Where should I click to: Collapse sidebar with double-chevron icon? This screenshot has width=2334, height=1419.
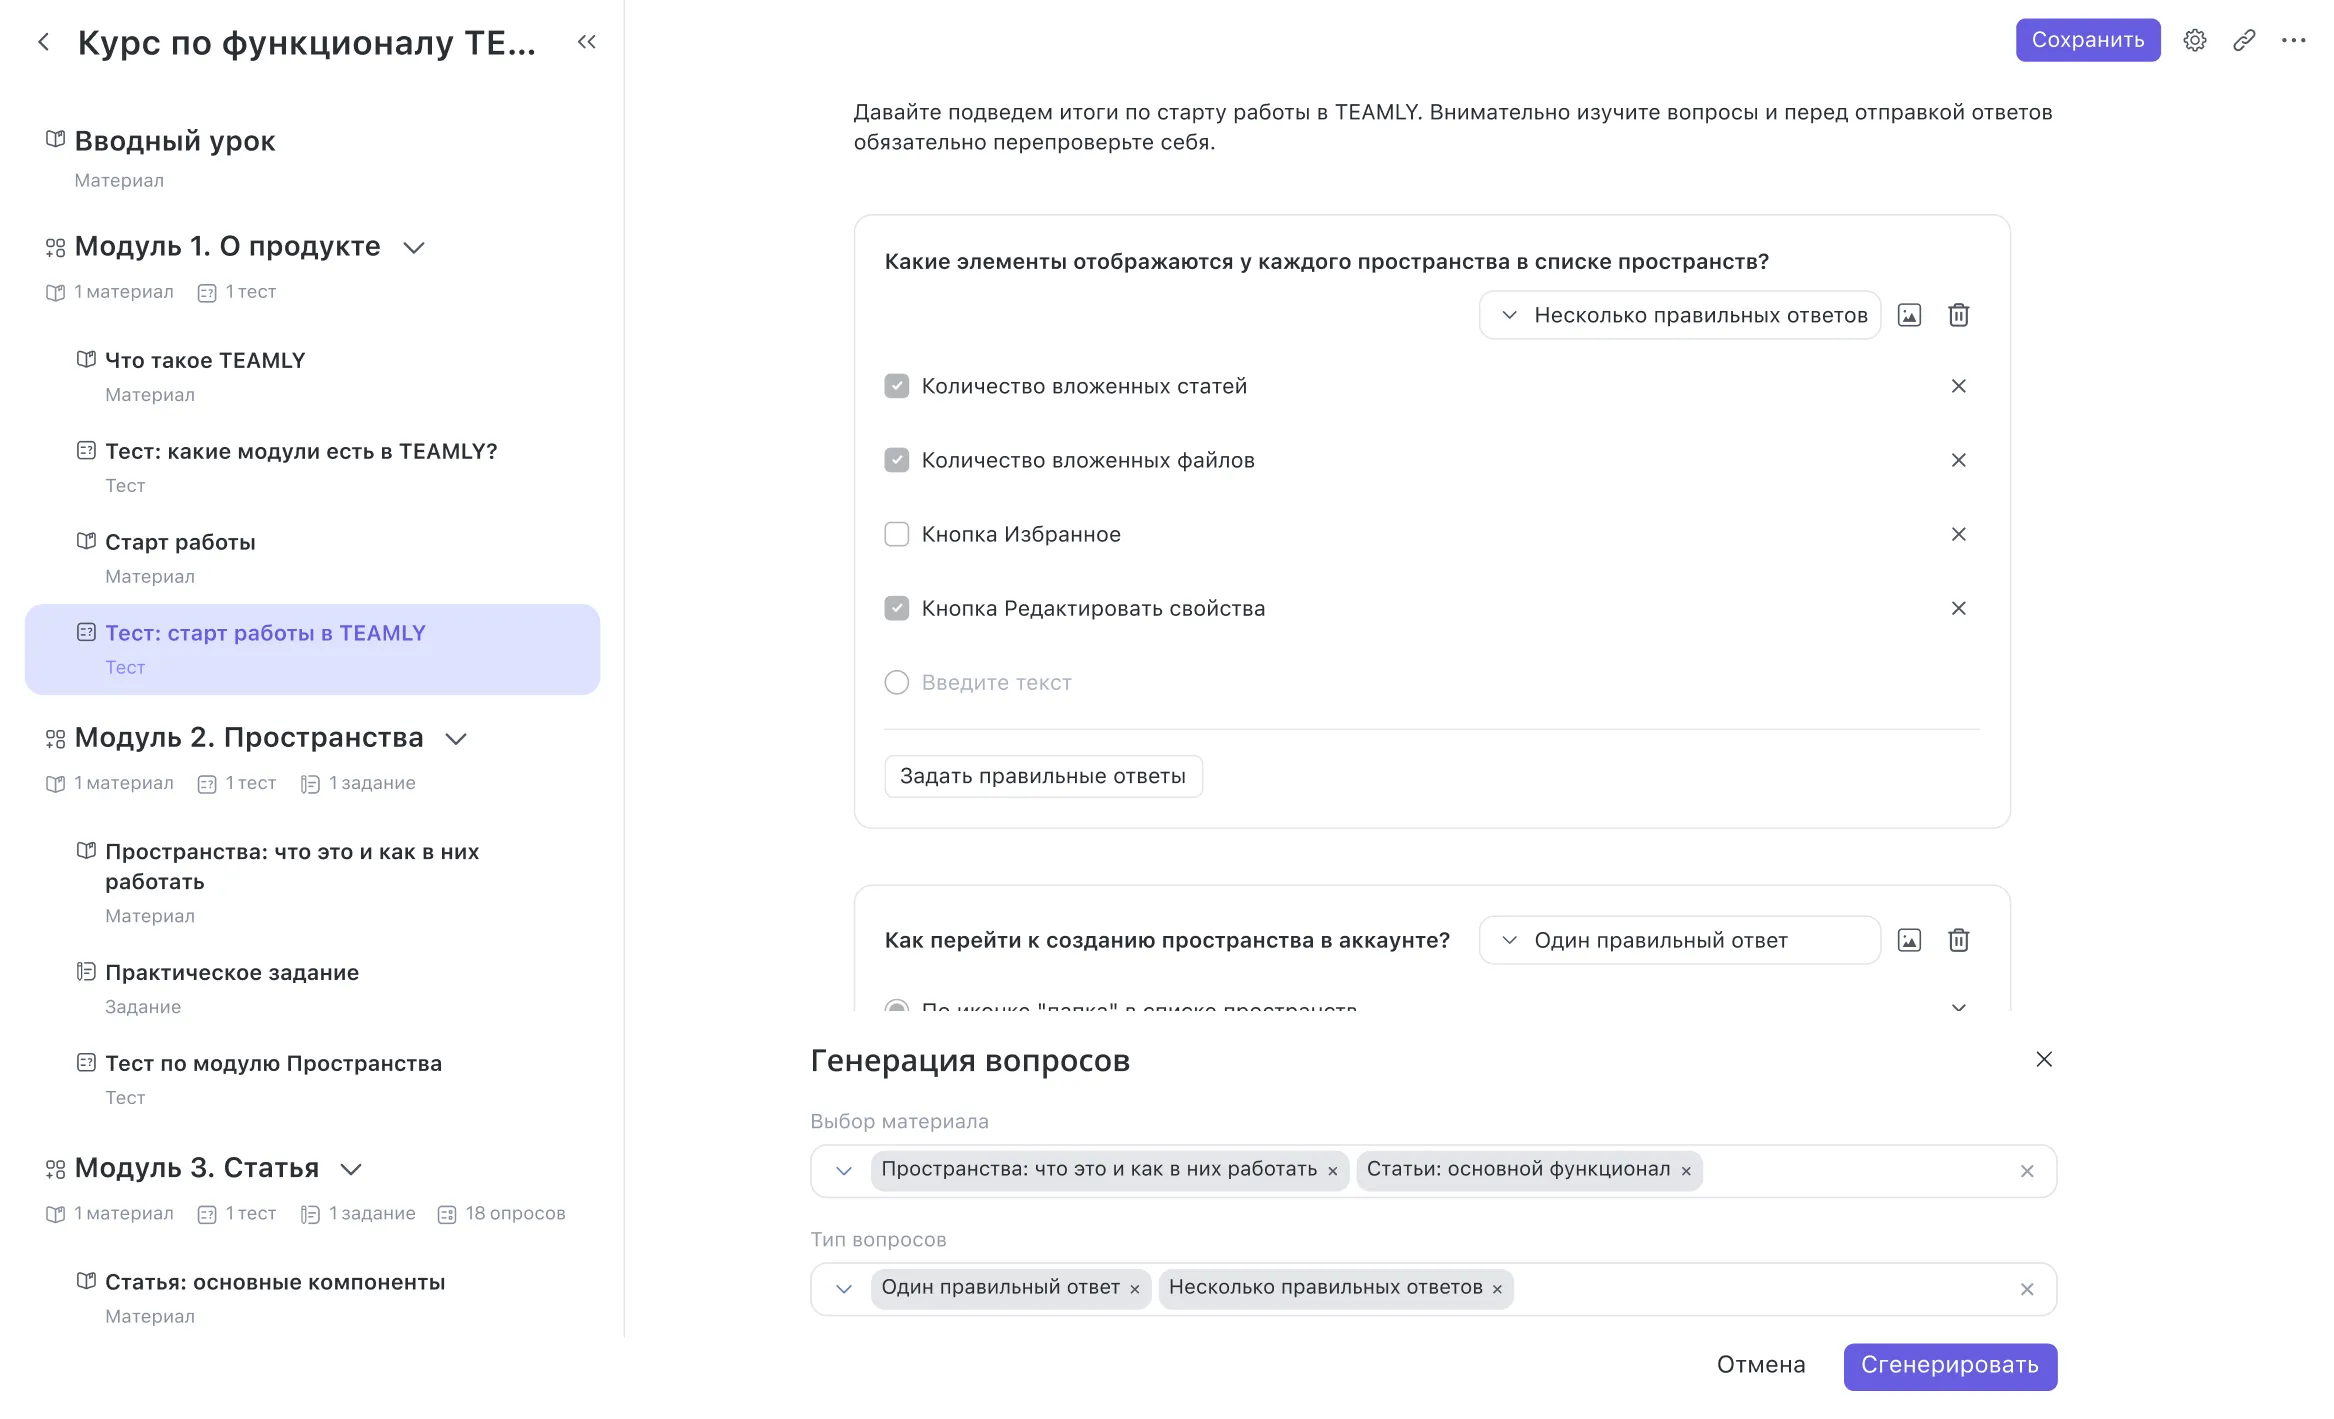click(587, 42)
